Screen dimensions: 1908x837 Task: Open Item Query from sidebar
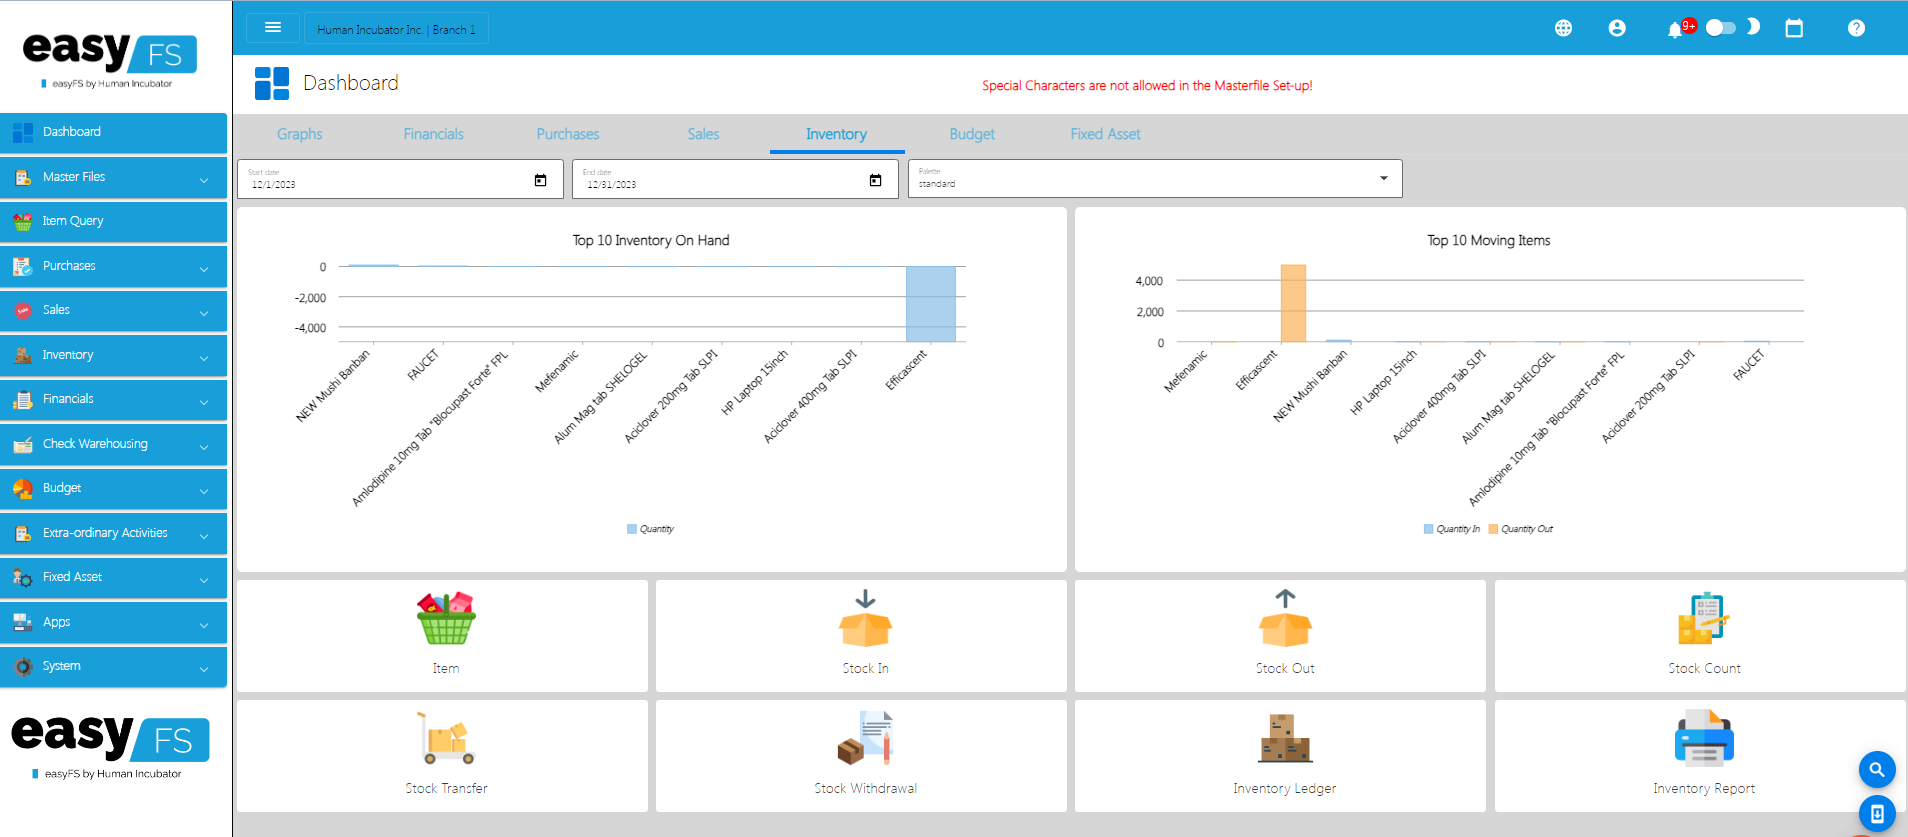tap(114, 221)
